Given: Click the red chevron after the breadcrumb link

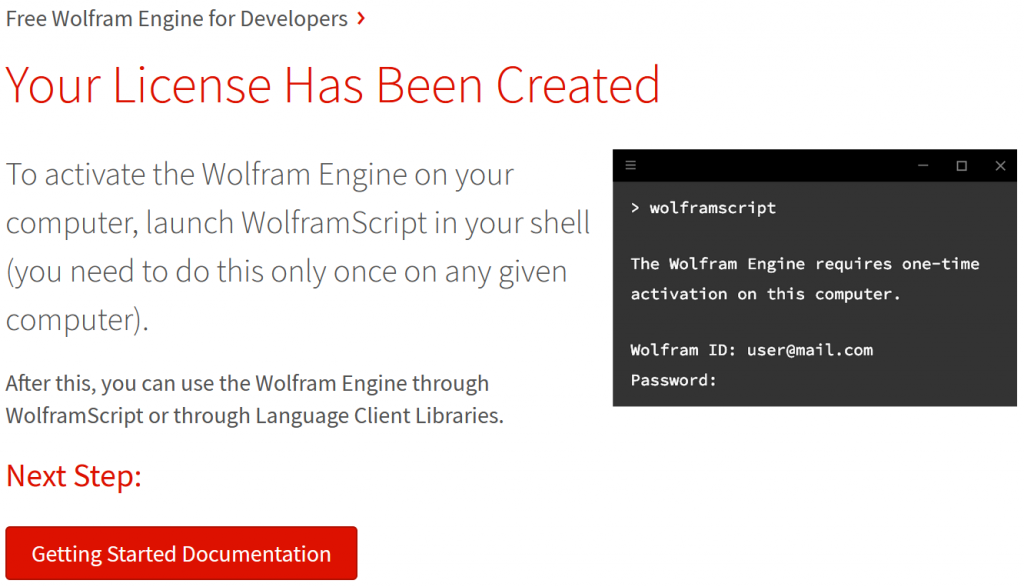Looking at the screenshot, I should point(360,17).
